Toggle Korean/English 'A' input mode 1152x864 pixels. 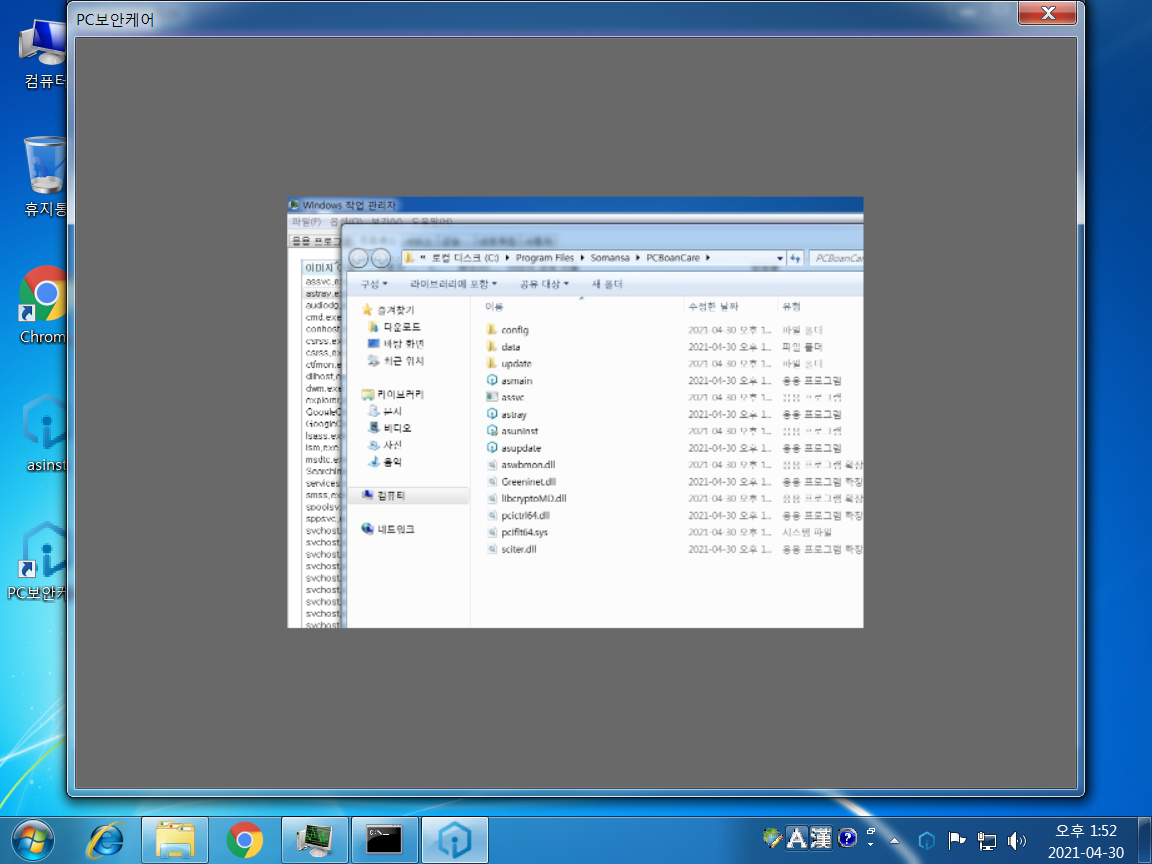(797, 838)
